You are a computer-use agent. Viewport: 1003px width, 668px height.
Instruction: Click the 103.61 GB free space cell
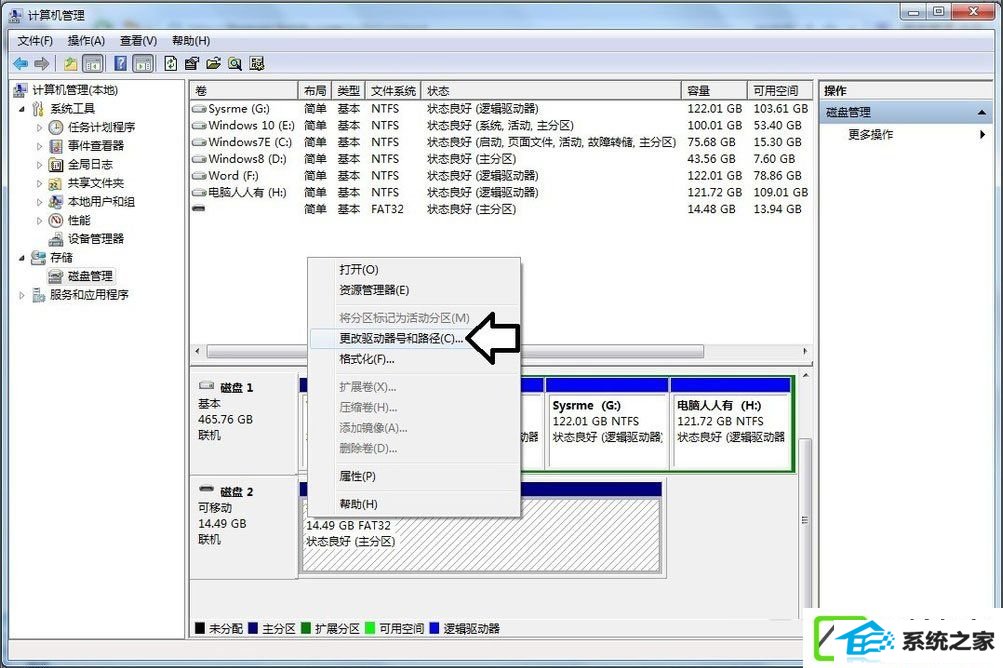coord(780,109)
